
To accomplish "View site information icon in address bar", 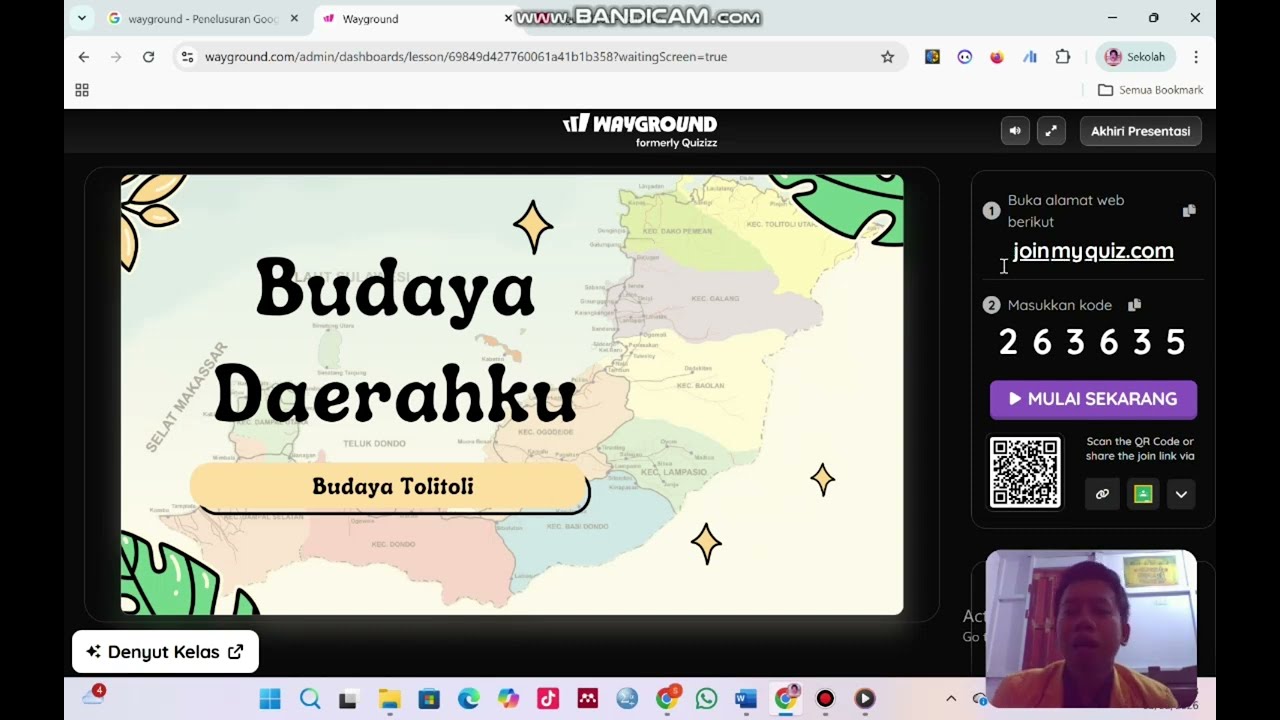I will [x=187, y=57].
